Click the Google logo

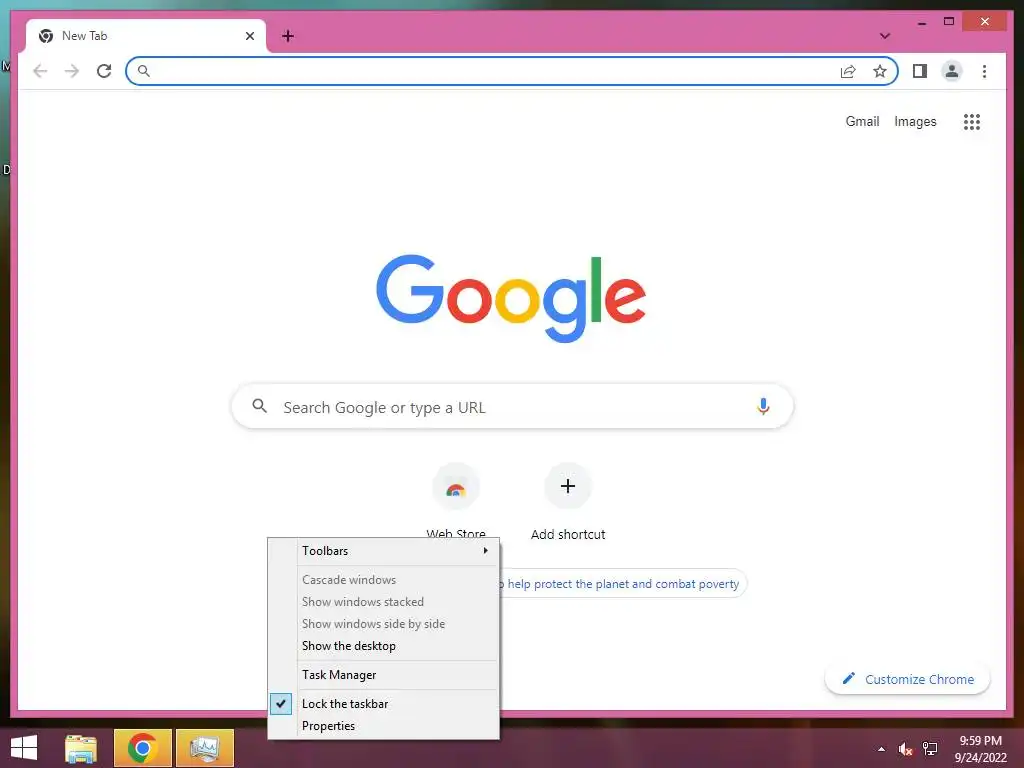pos(511,298)
